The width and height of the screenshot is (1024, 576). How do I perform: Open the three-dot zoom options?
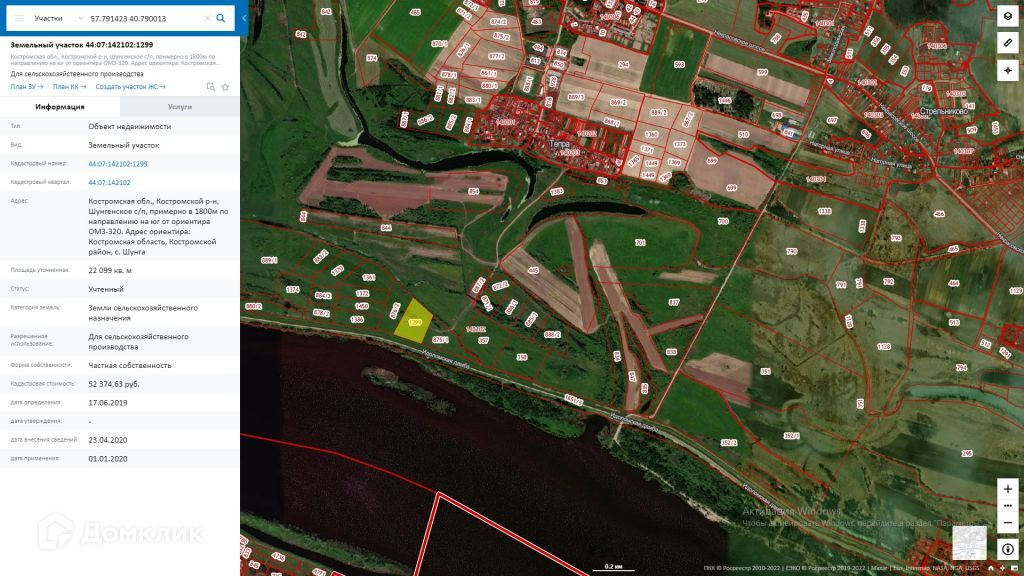coord(1008,505)
